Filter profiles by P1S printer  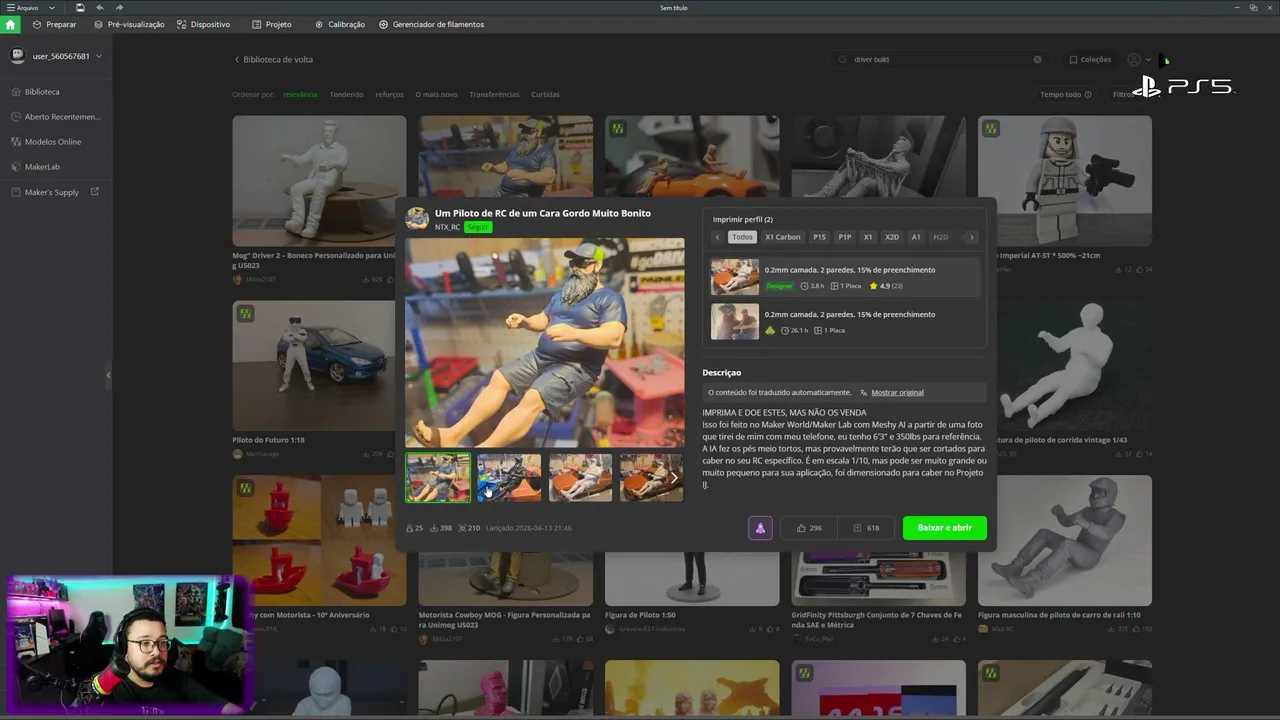[x=819, y=237]
